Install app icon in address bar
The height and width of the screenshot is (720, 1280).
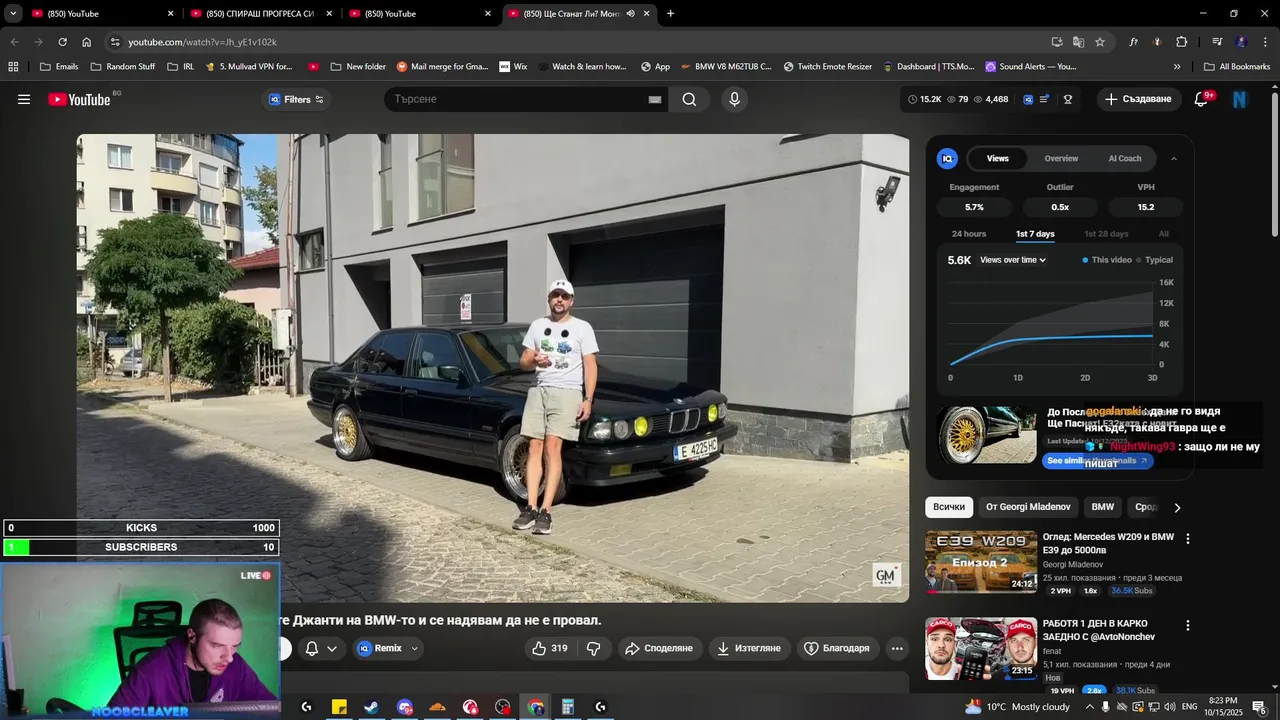pyautogui.click(x=1057, y=42)
